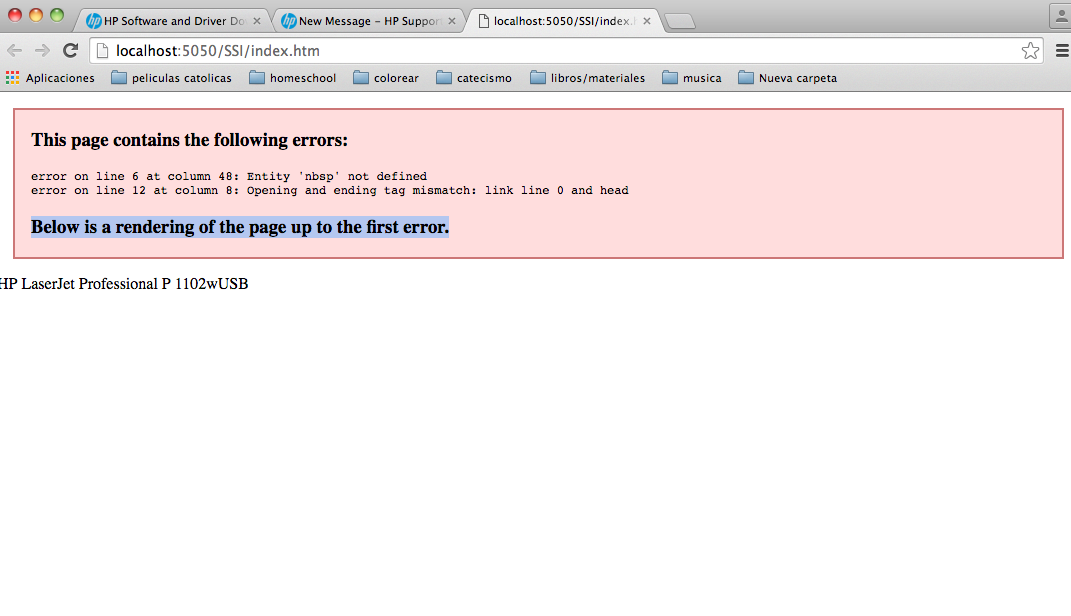Open the Chrome menu (hamburger icon)
The height and width of the screenshot is (616, 1071).
click(x=1062, y=51)
